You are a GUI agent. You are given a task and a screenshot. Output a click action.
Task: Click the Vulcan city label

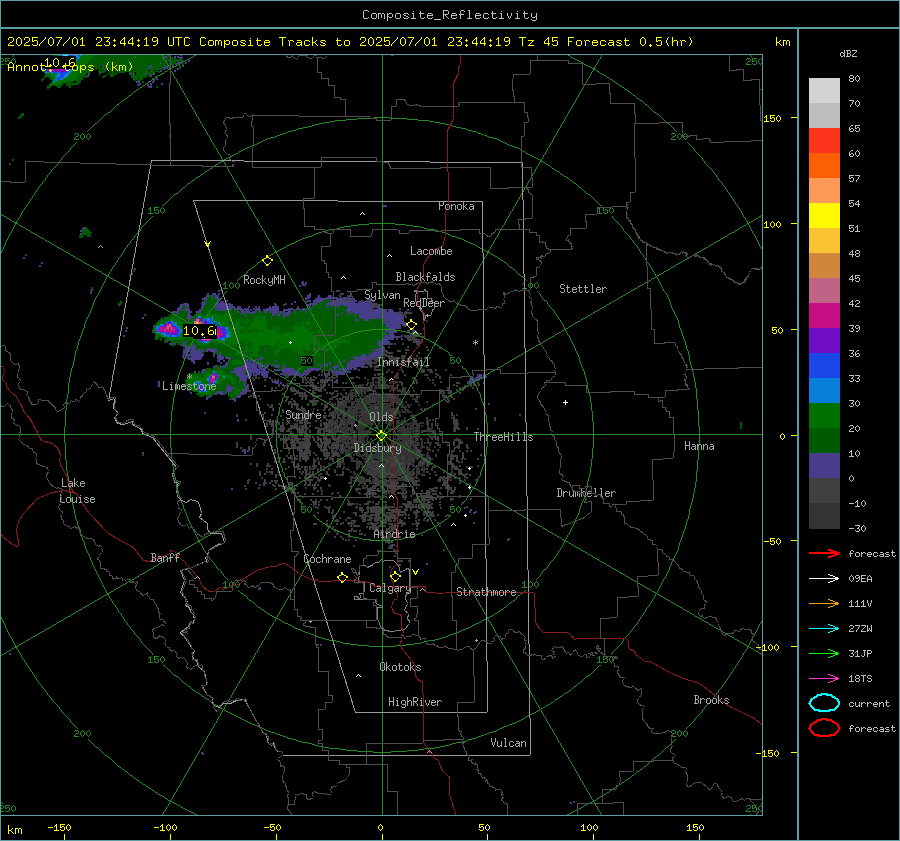509,743
